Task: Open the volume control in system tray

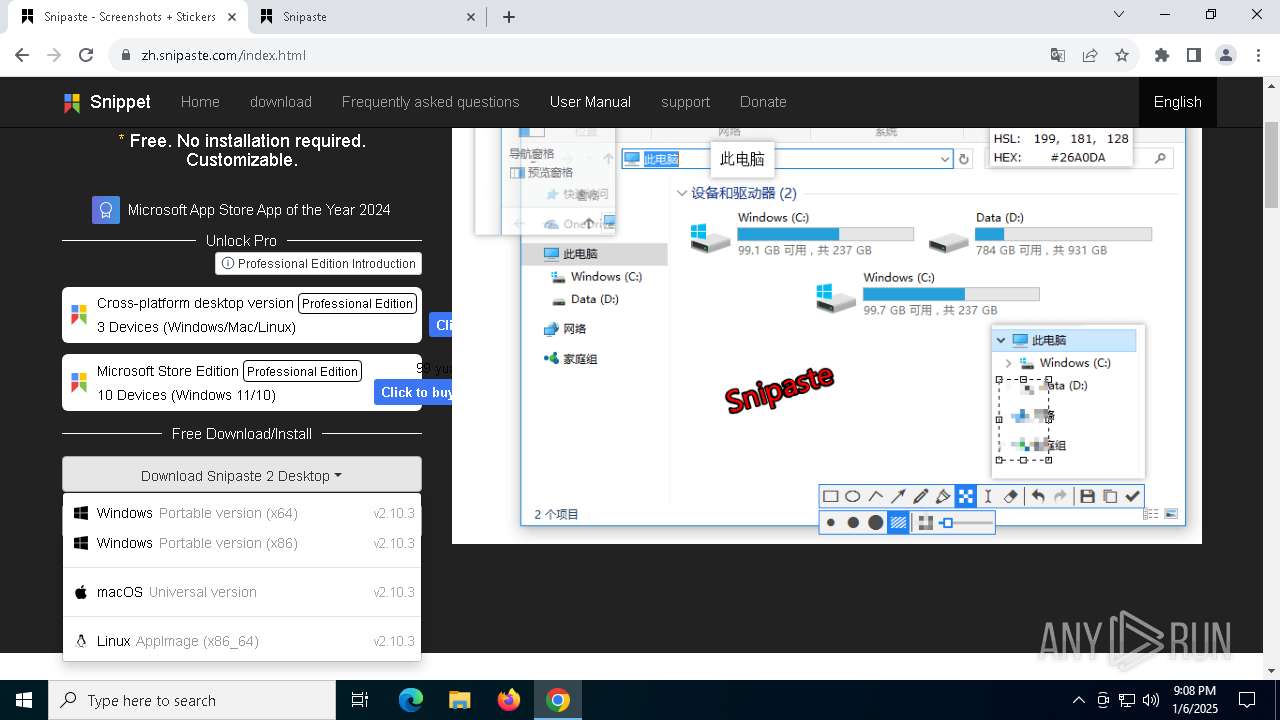Action: [1151, 700]
